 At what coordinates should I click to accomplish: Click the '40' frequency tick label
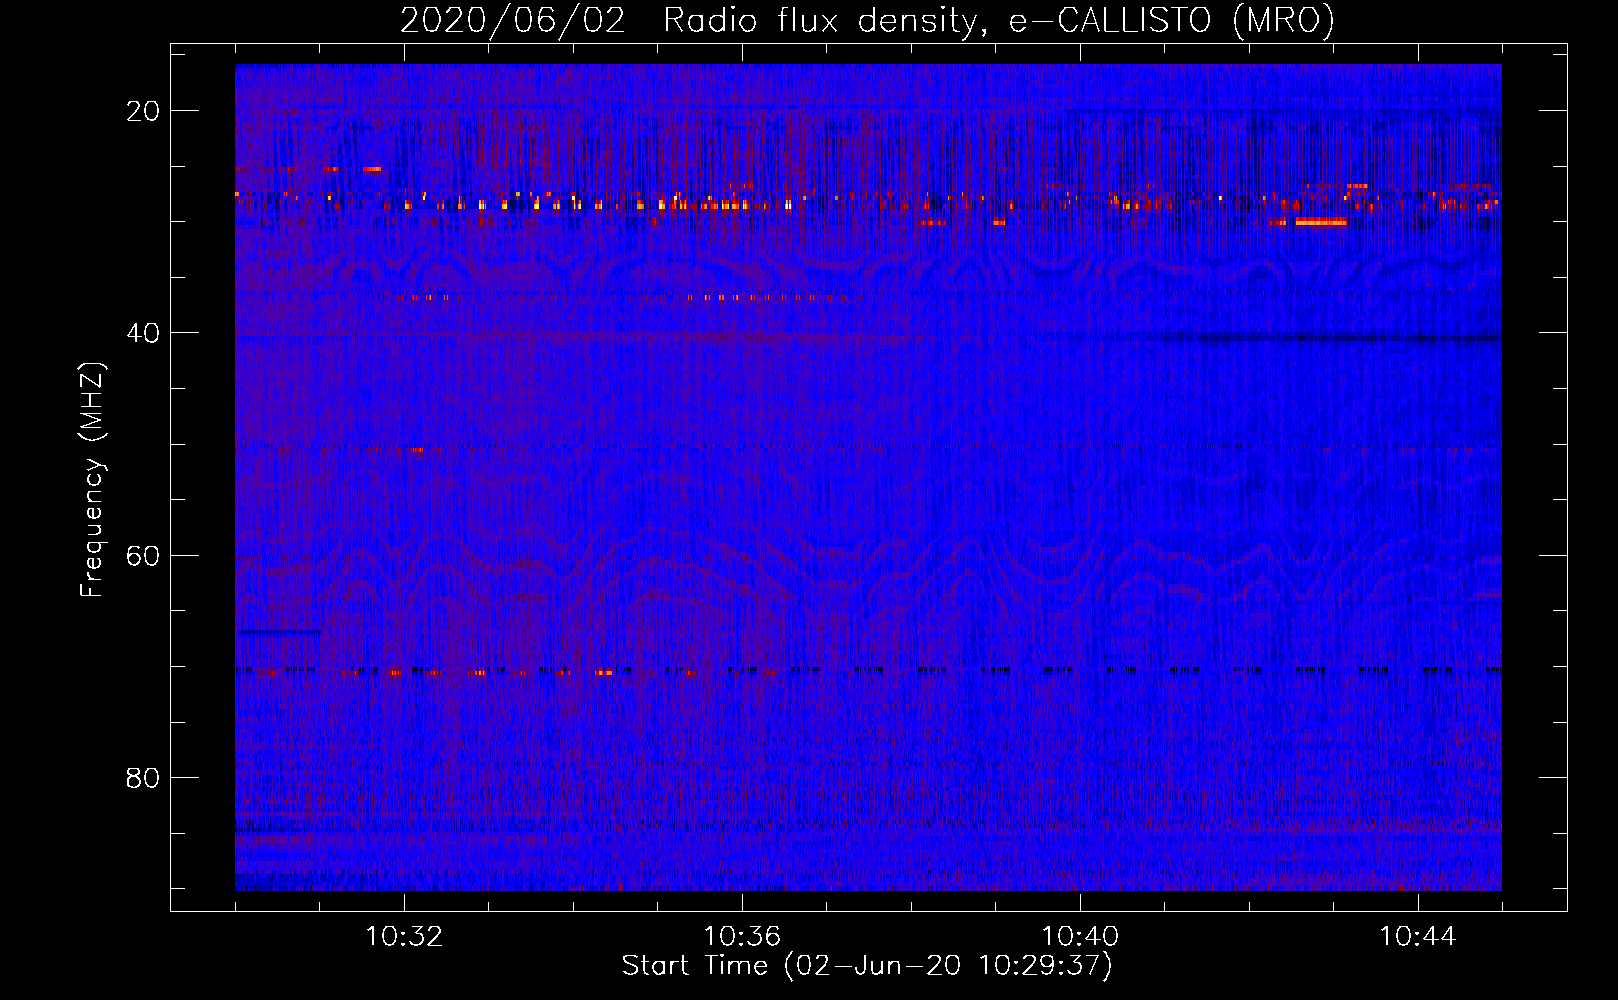pyautogui.click(x=143, y=333)
